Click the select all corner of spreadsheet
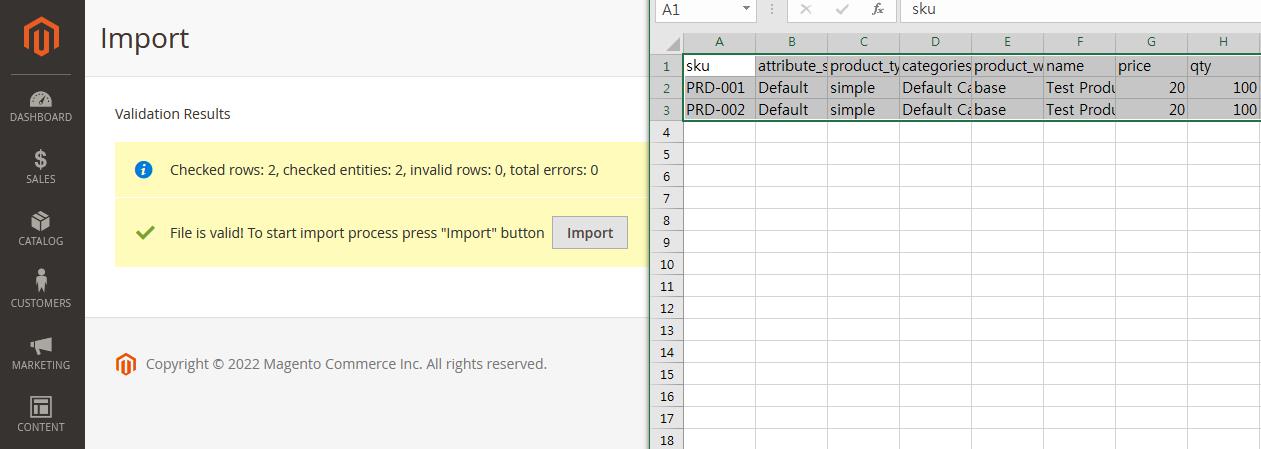 click(668, 42)
